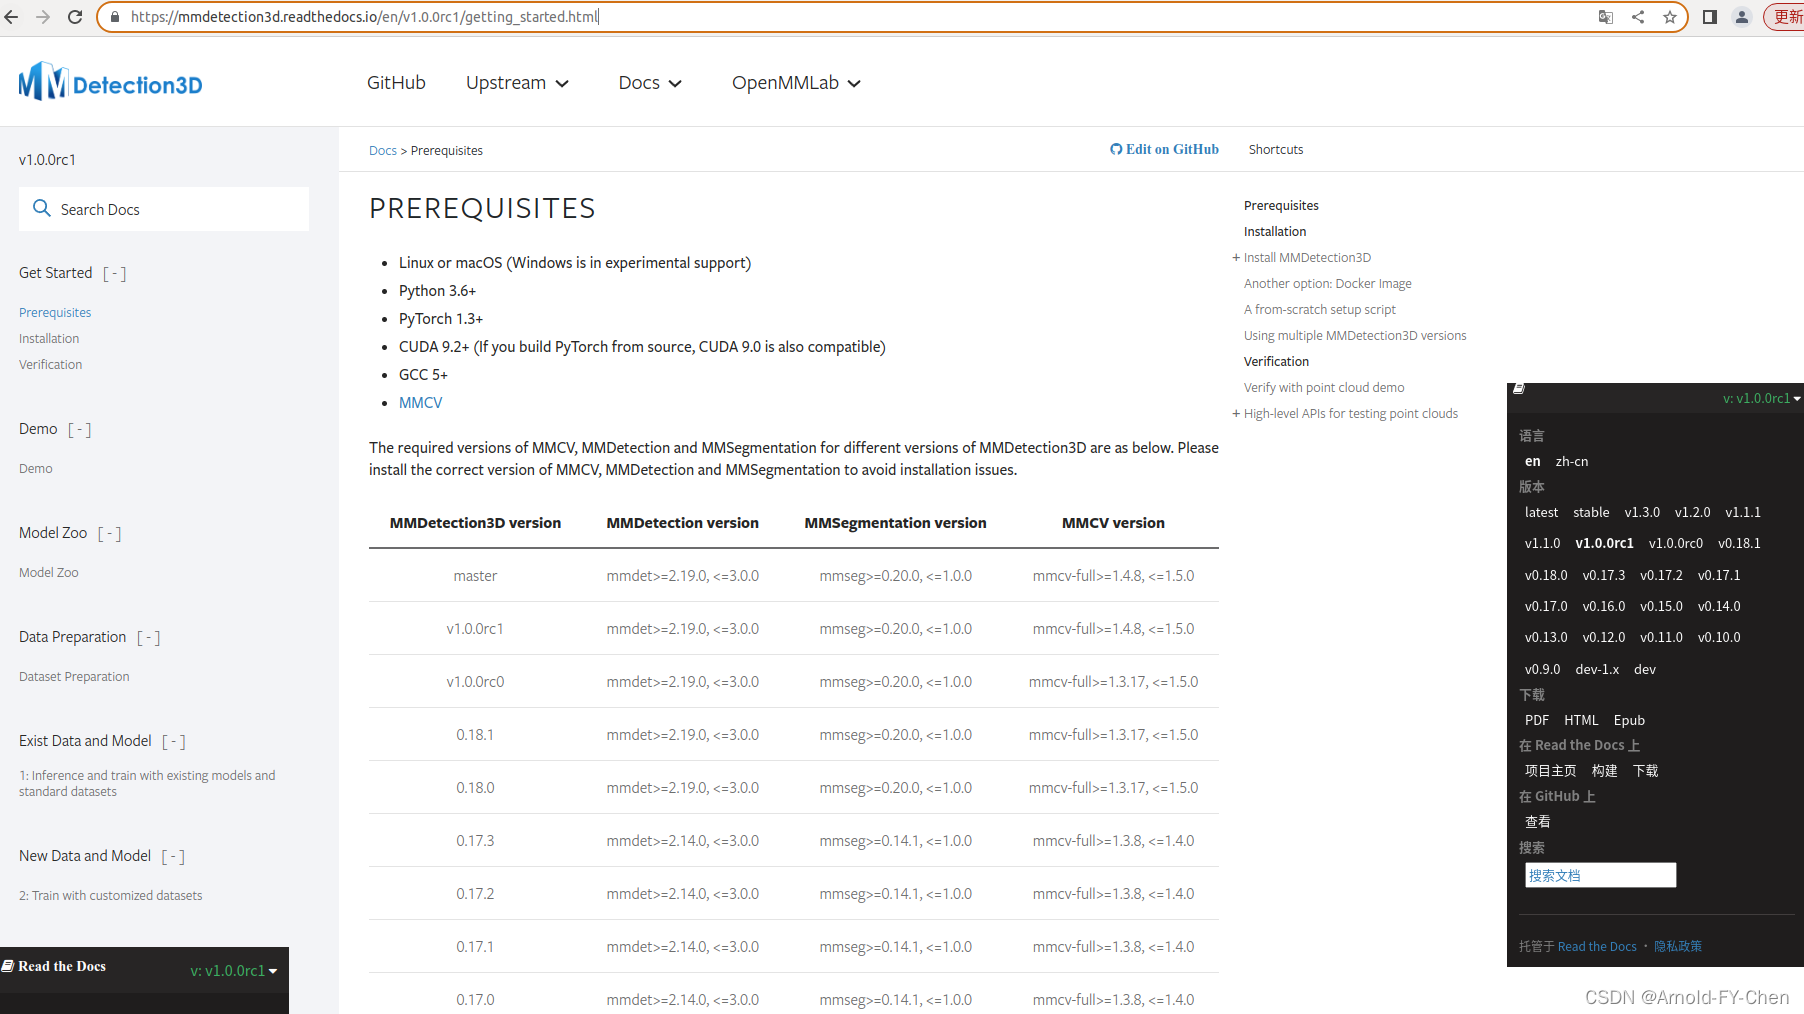The height and width of the screenshot is (1014, 1804).
Task: Click the browser profile avatar icon
Action: [1742, 17]
